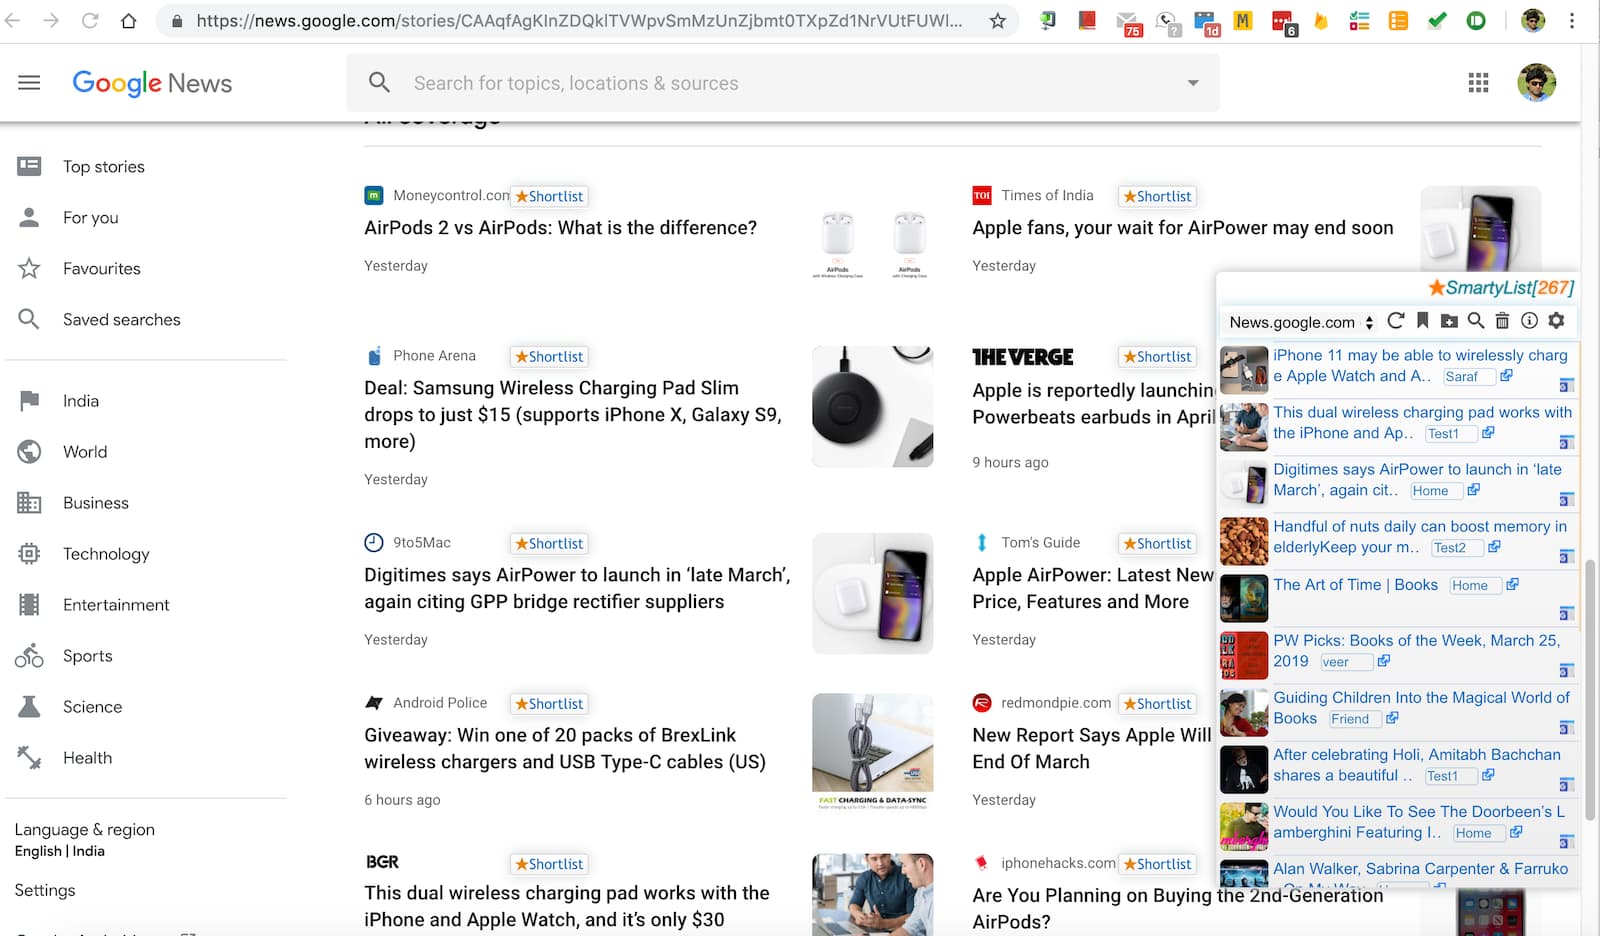Screen dimensions: 1600x936
Task: Click the SmartyList bookmark icon
Action: coord(1422,321)
